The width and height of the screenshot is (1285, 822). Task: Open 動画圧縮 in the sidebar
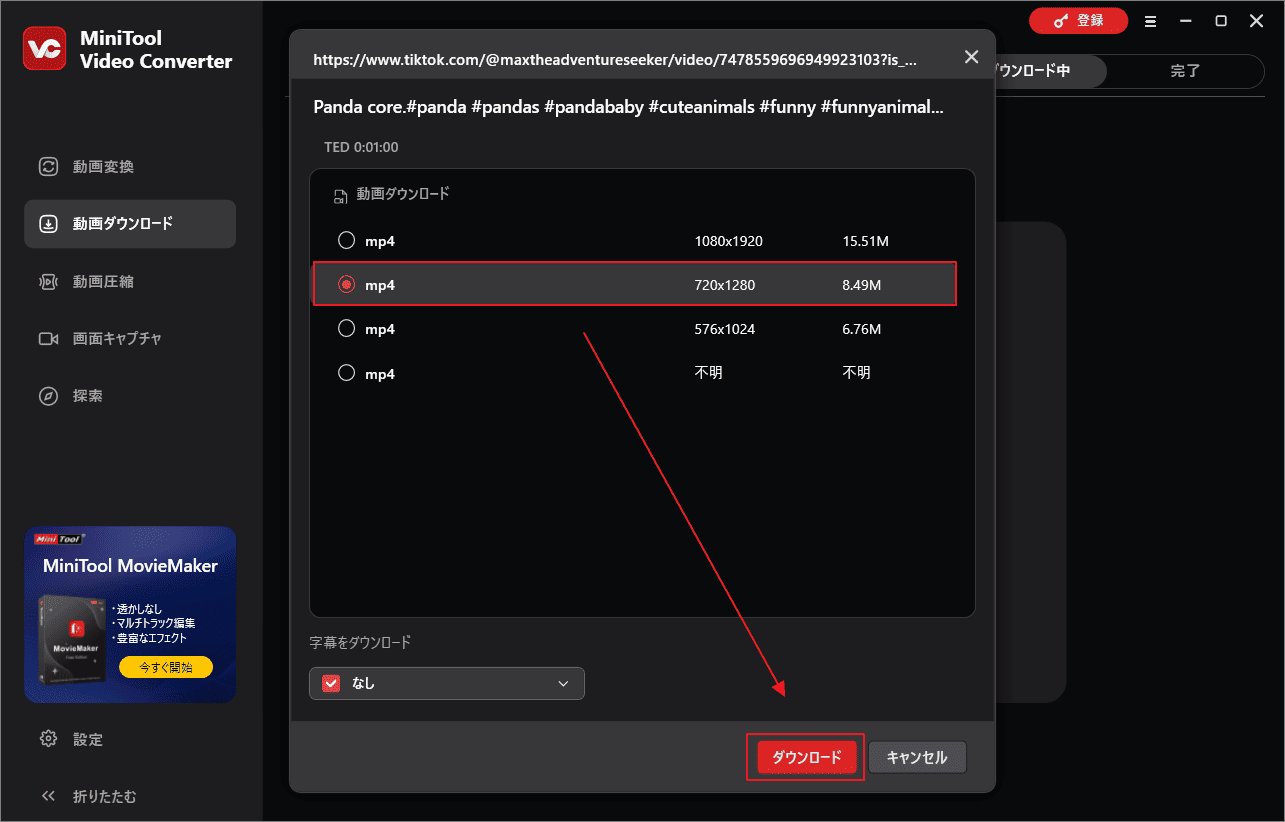[x=130, y=282]
